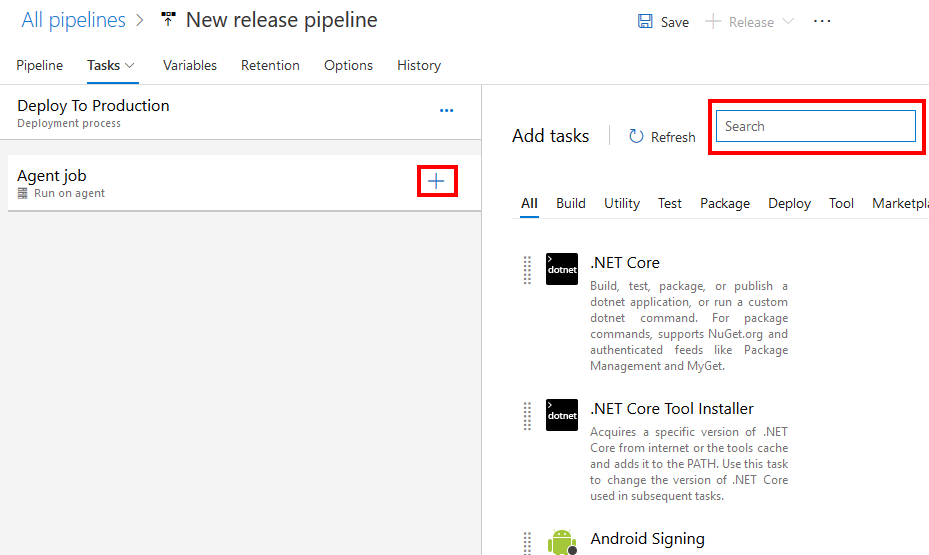Click the Deployment process subtitle
This screenshot has width=929, height=555.
click(69, 123)
